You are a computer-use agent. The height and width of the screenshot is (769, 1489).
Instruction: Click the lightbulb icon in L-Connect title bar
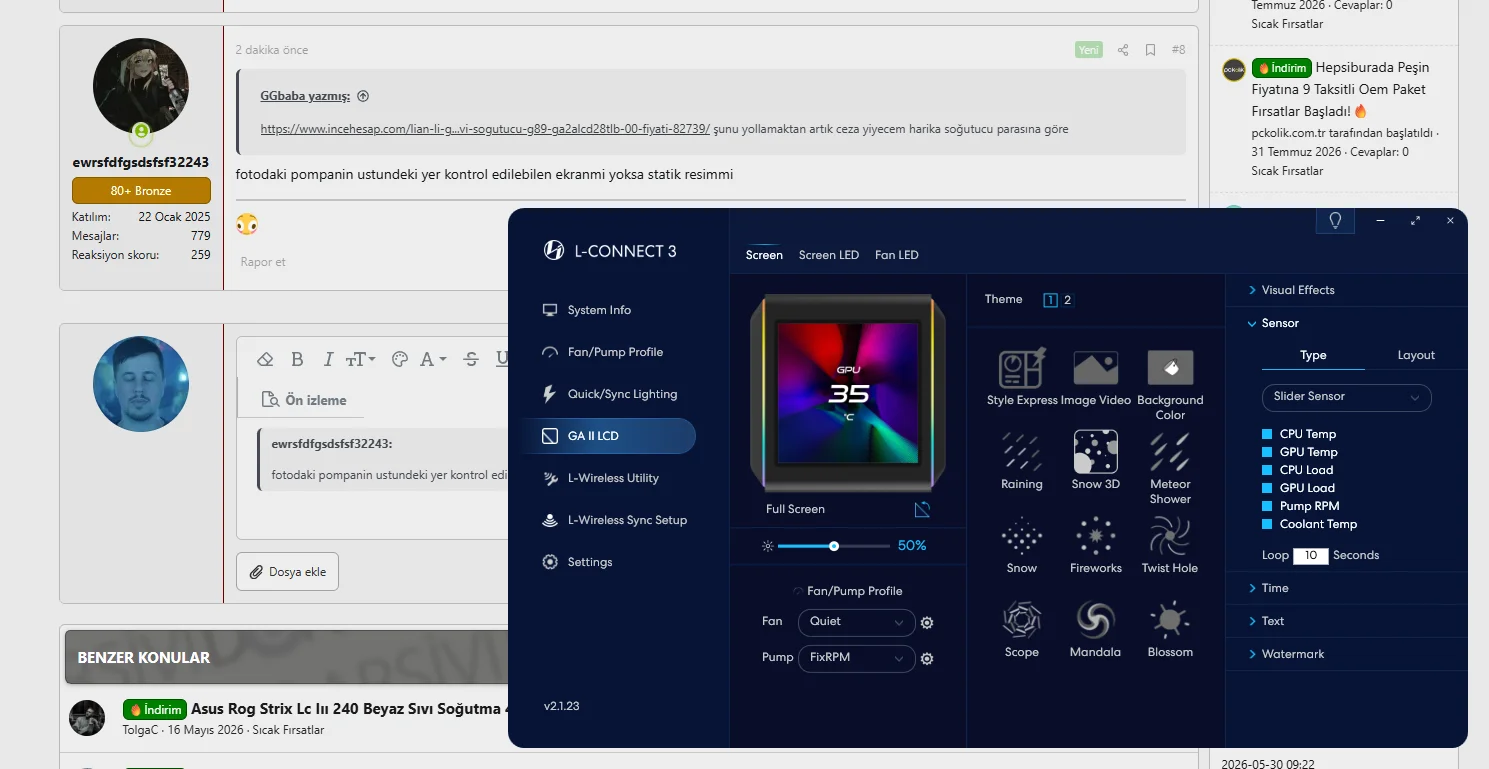[x=1335, y=221]
